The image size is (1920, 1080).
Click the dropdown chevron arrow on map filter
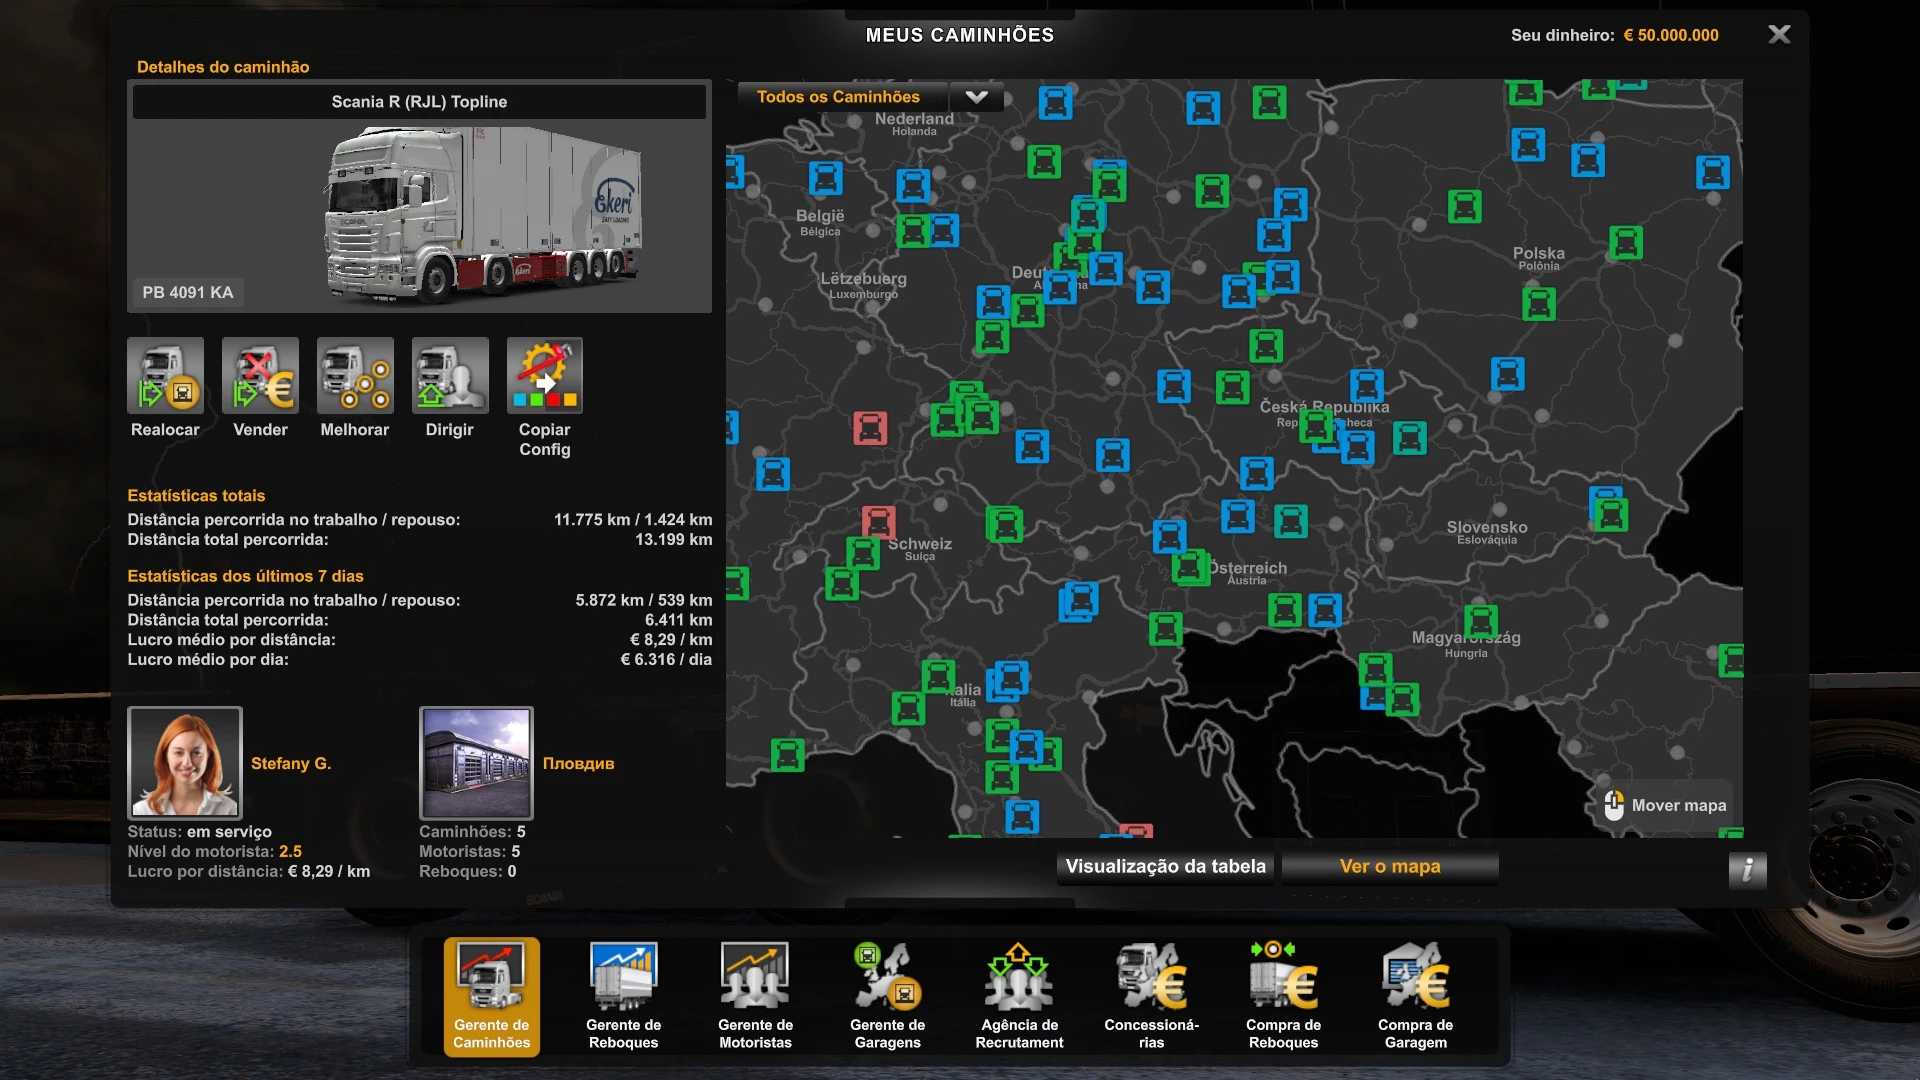point(976,97)
